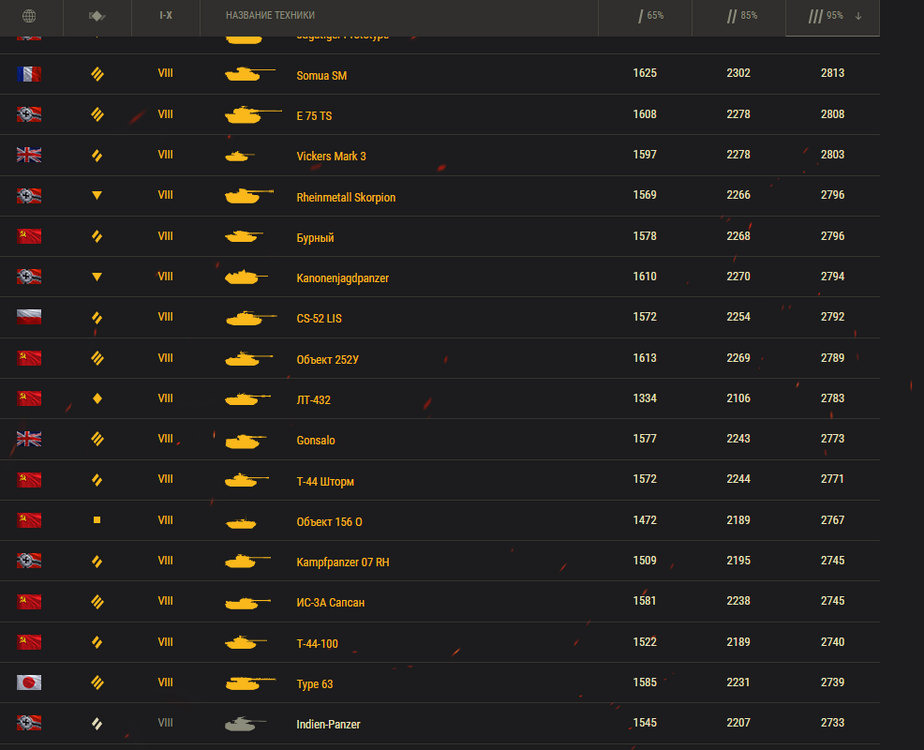
Task: Open the Vickers Mark 3 tank link
Action: pos(331,156)
